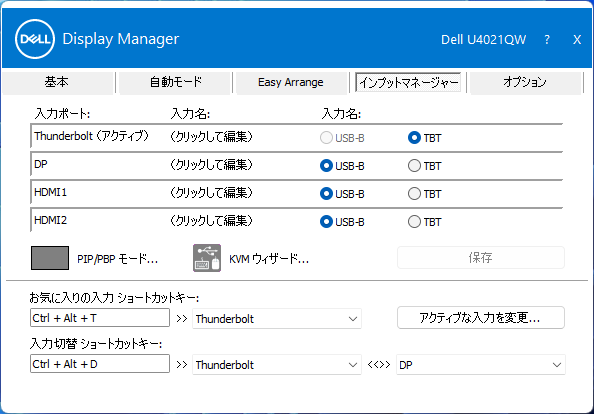
Task: Edit input name for HDMI1 row
Action: [211, 193]
